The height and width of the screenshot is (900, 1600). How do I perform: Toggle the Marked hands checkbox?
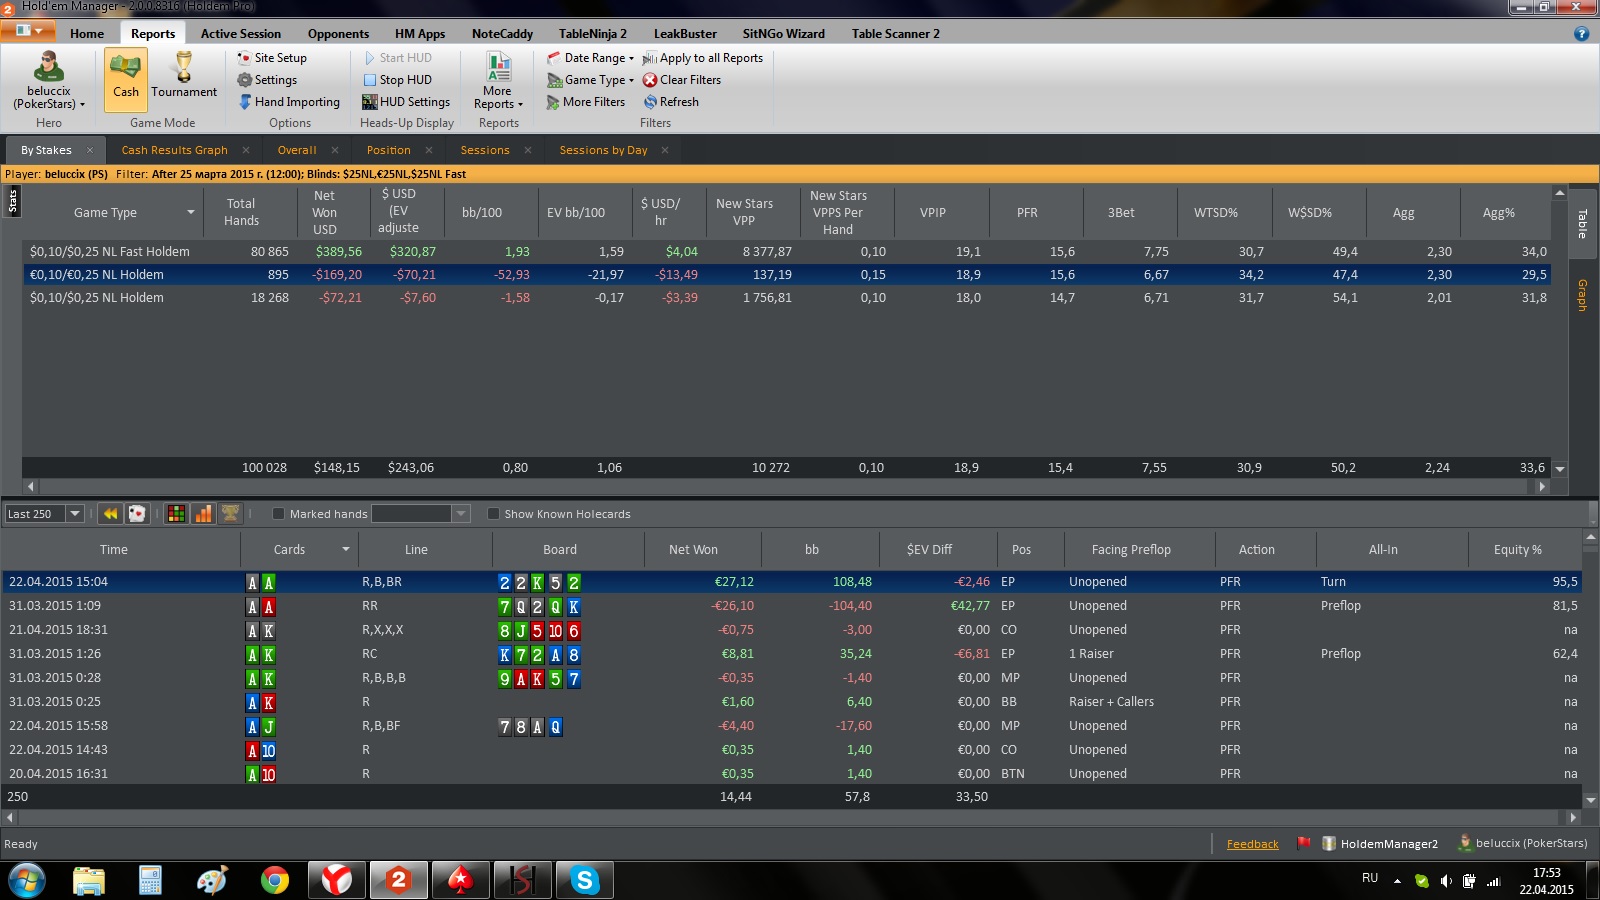click(x=279, y=514)
